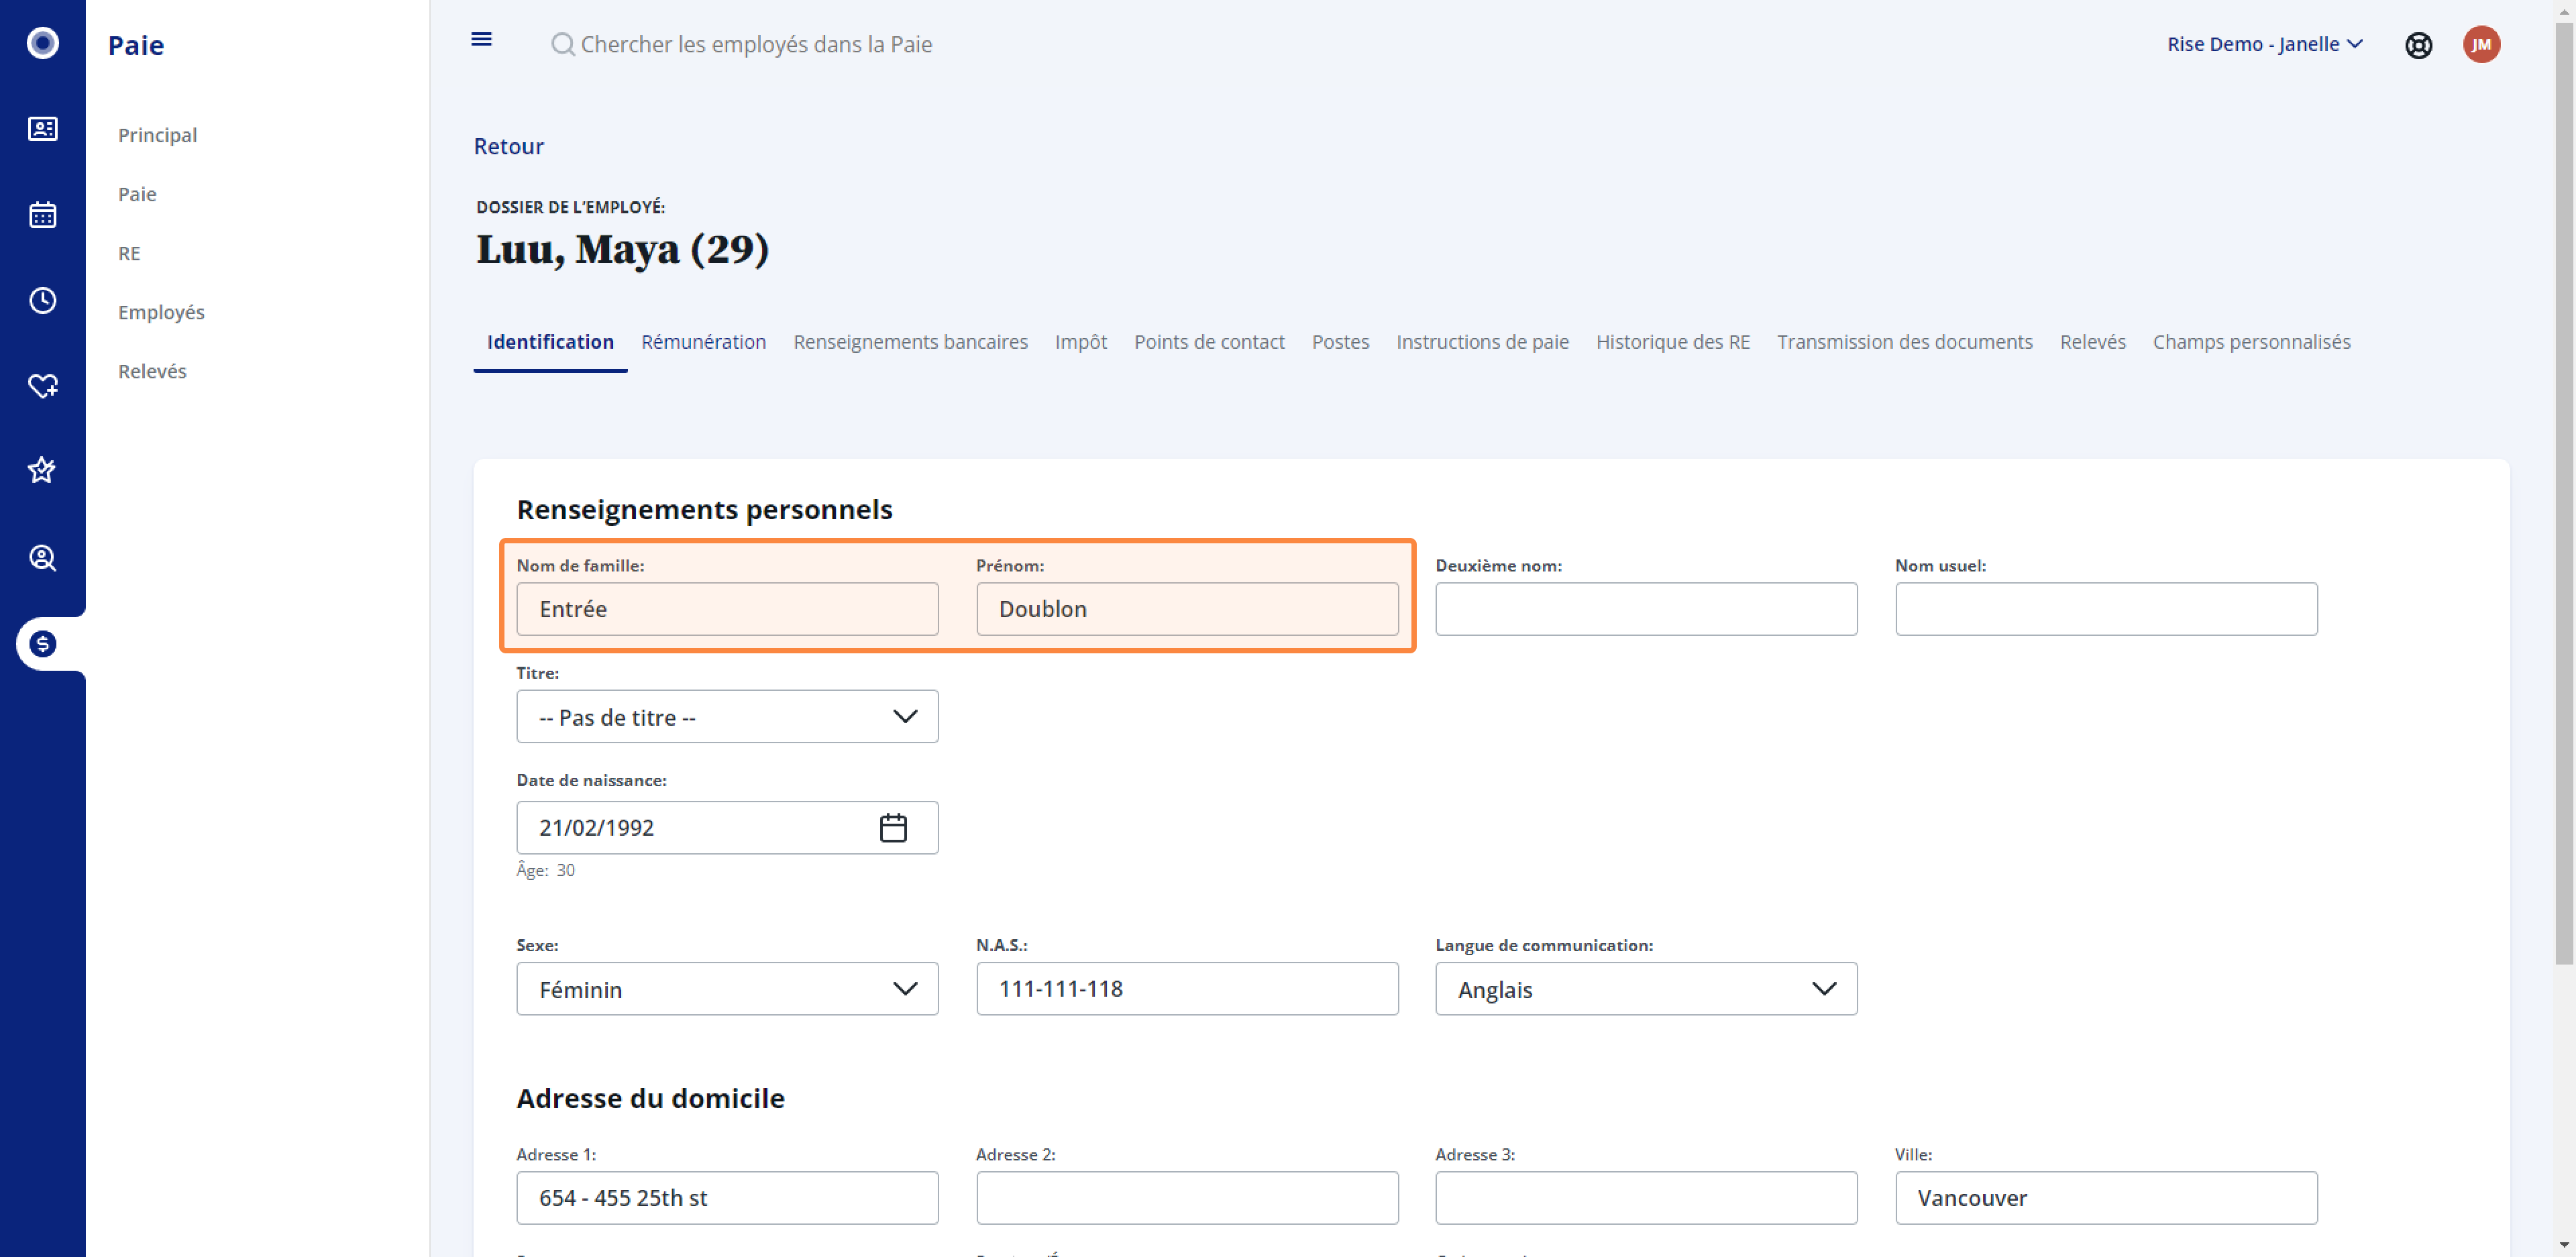Open Employés in the side menu
This screenshot has width=2576, height=1257.
point(161,312)
